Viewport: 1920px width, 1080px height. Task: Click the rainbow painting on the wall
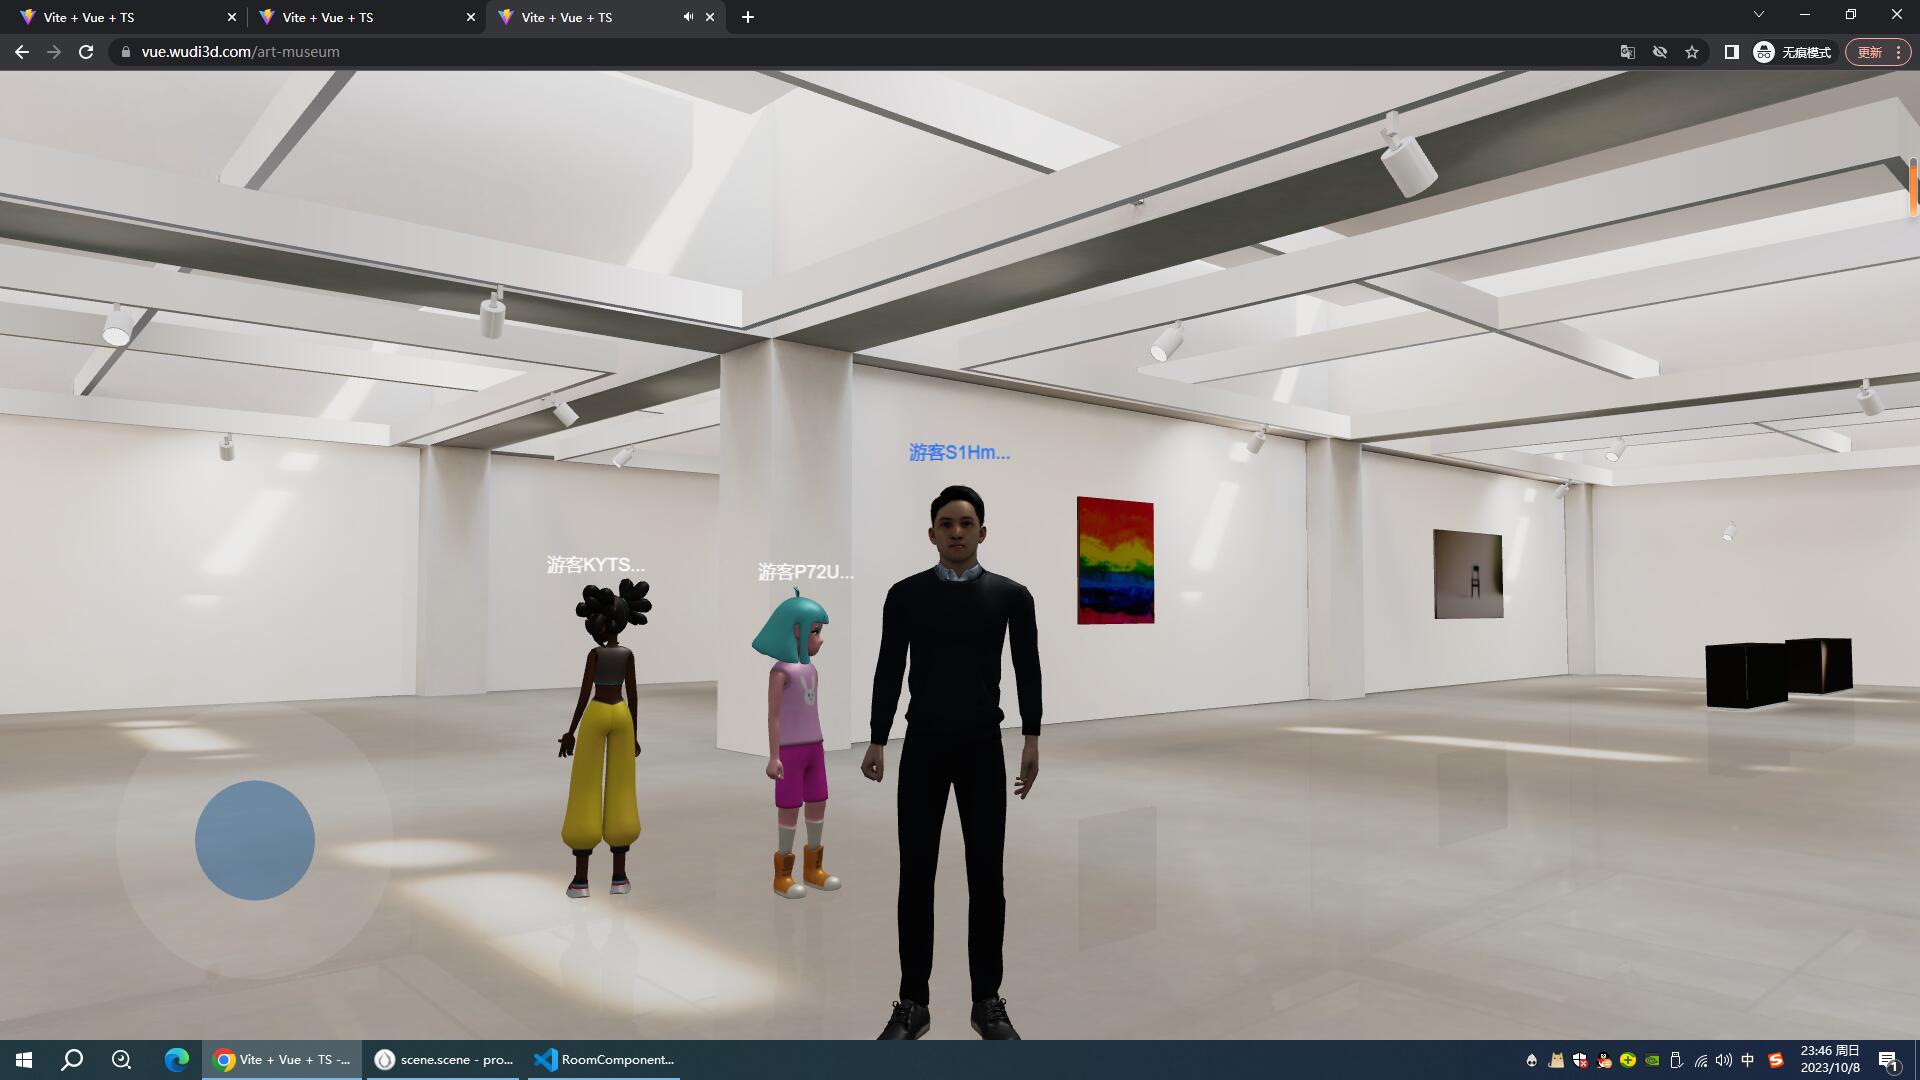pos(1115,561)
